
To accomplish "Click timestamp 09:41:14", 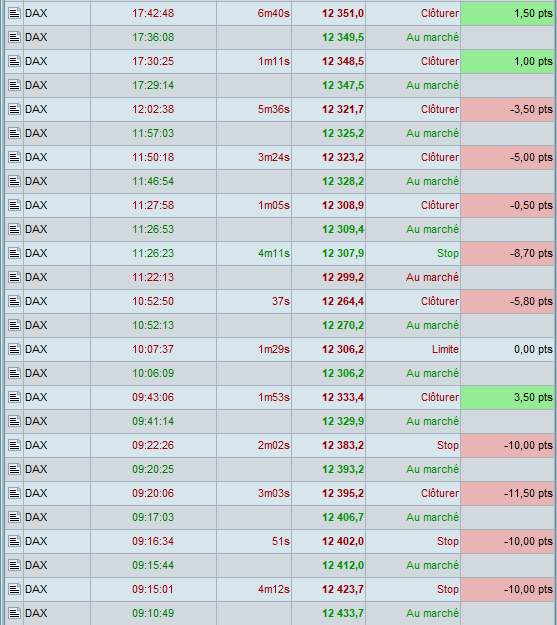I will (153, 421).
